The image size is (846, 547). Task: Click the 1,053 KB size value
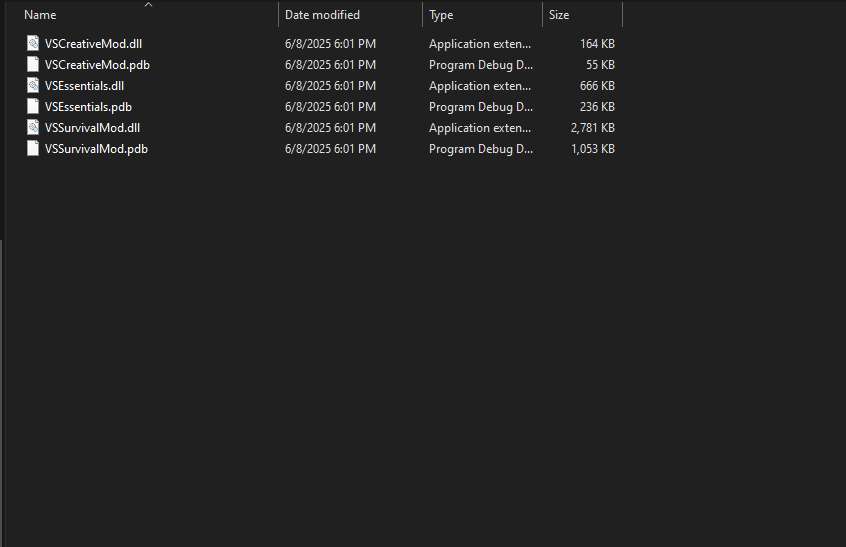(x=592, y=149)
